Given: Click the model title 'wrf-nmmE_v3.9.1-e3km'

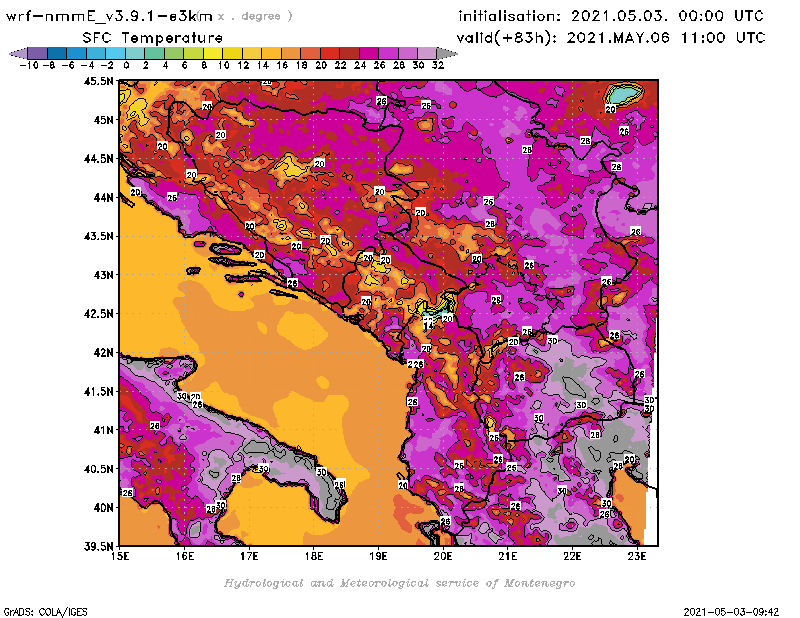Looking at the screenshot, I should [x=109, y=16].
